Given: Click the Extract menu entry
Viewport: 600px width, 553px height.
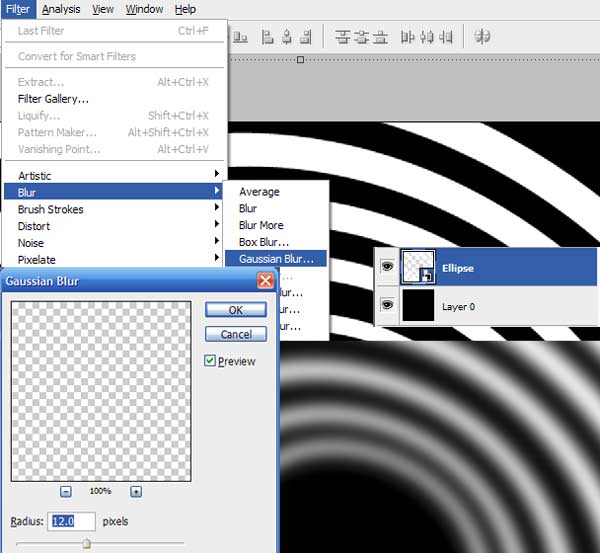Looking at the screenshot, I should 114,82.
